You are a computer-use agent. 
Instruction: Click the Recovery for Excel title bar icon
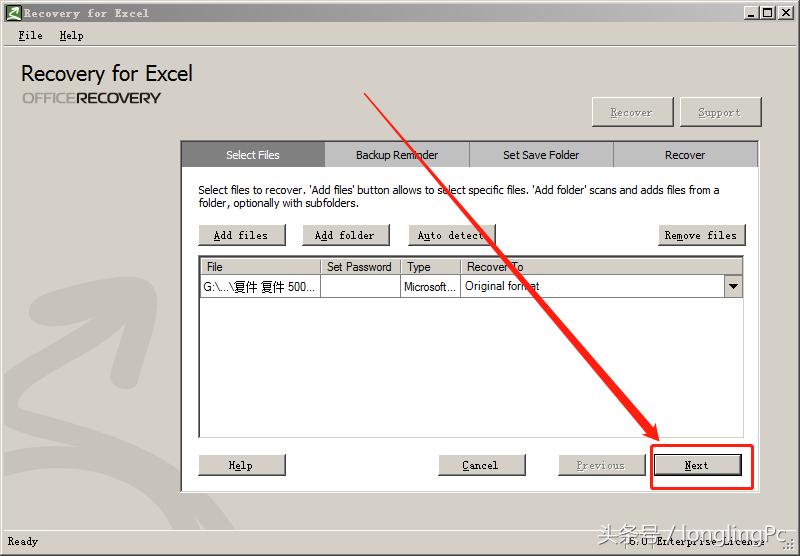coord(13,13)
